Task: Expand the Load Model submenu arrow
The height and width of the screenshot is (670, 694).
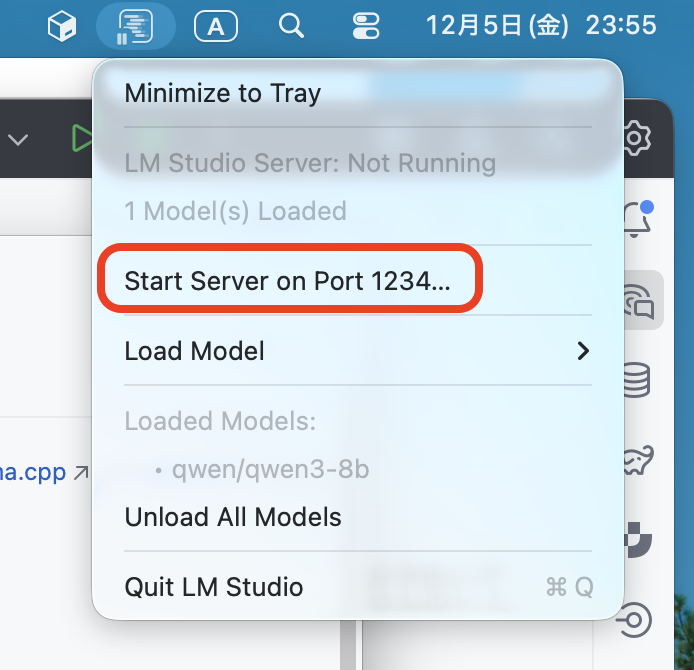Action: (583, 351)
